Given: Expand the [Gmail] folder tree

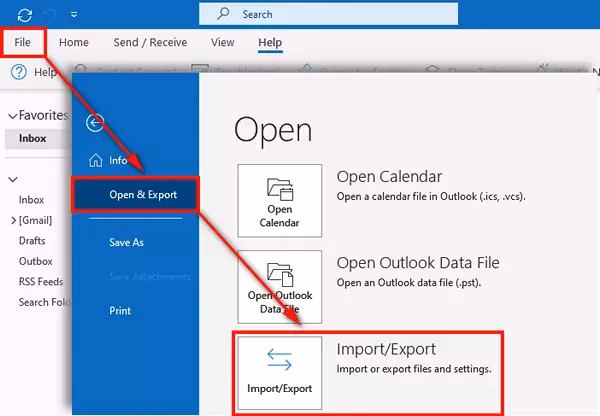Looking at the screenshot, I should tap(13, 220).
